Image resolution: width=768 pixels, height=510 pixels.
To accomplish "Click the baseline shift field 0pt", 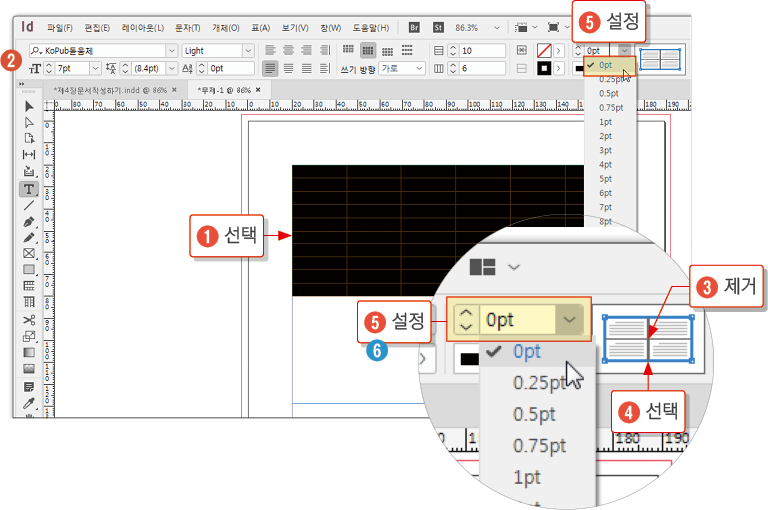I will [231, 68].
